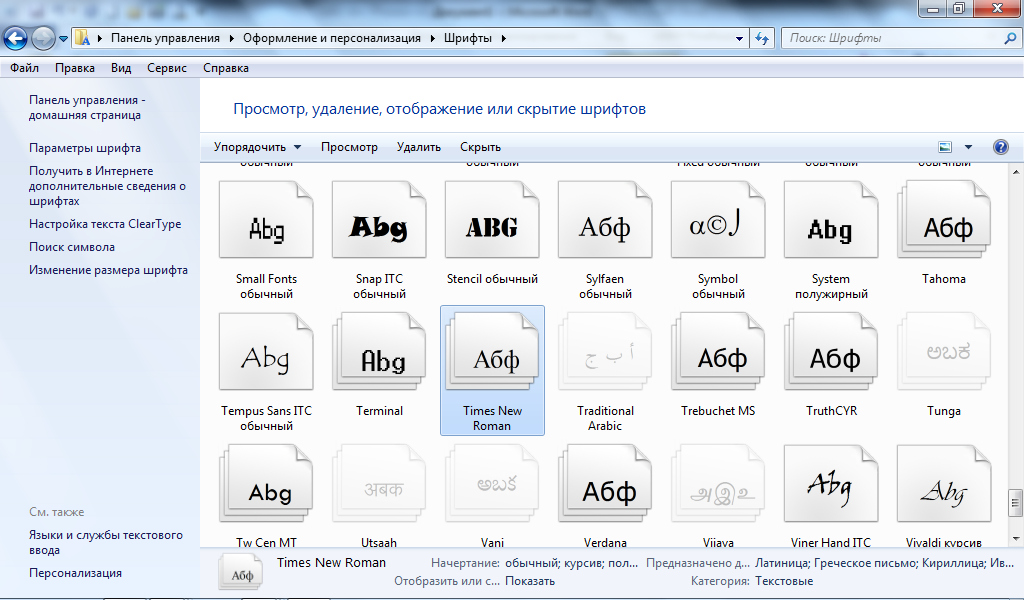The height and width of the screenshot is (600, 1024).
Task: Expand arrow after Оформление и персонализация
Action: (432, 39)
